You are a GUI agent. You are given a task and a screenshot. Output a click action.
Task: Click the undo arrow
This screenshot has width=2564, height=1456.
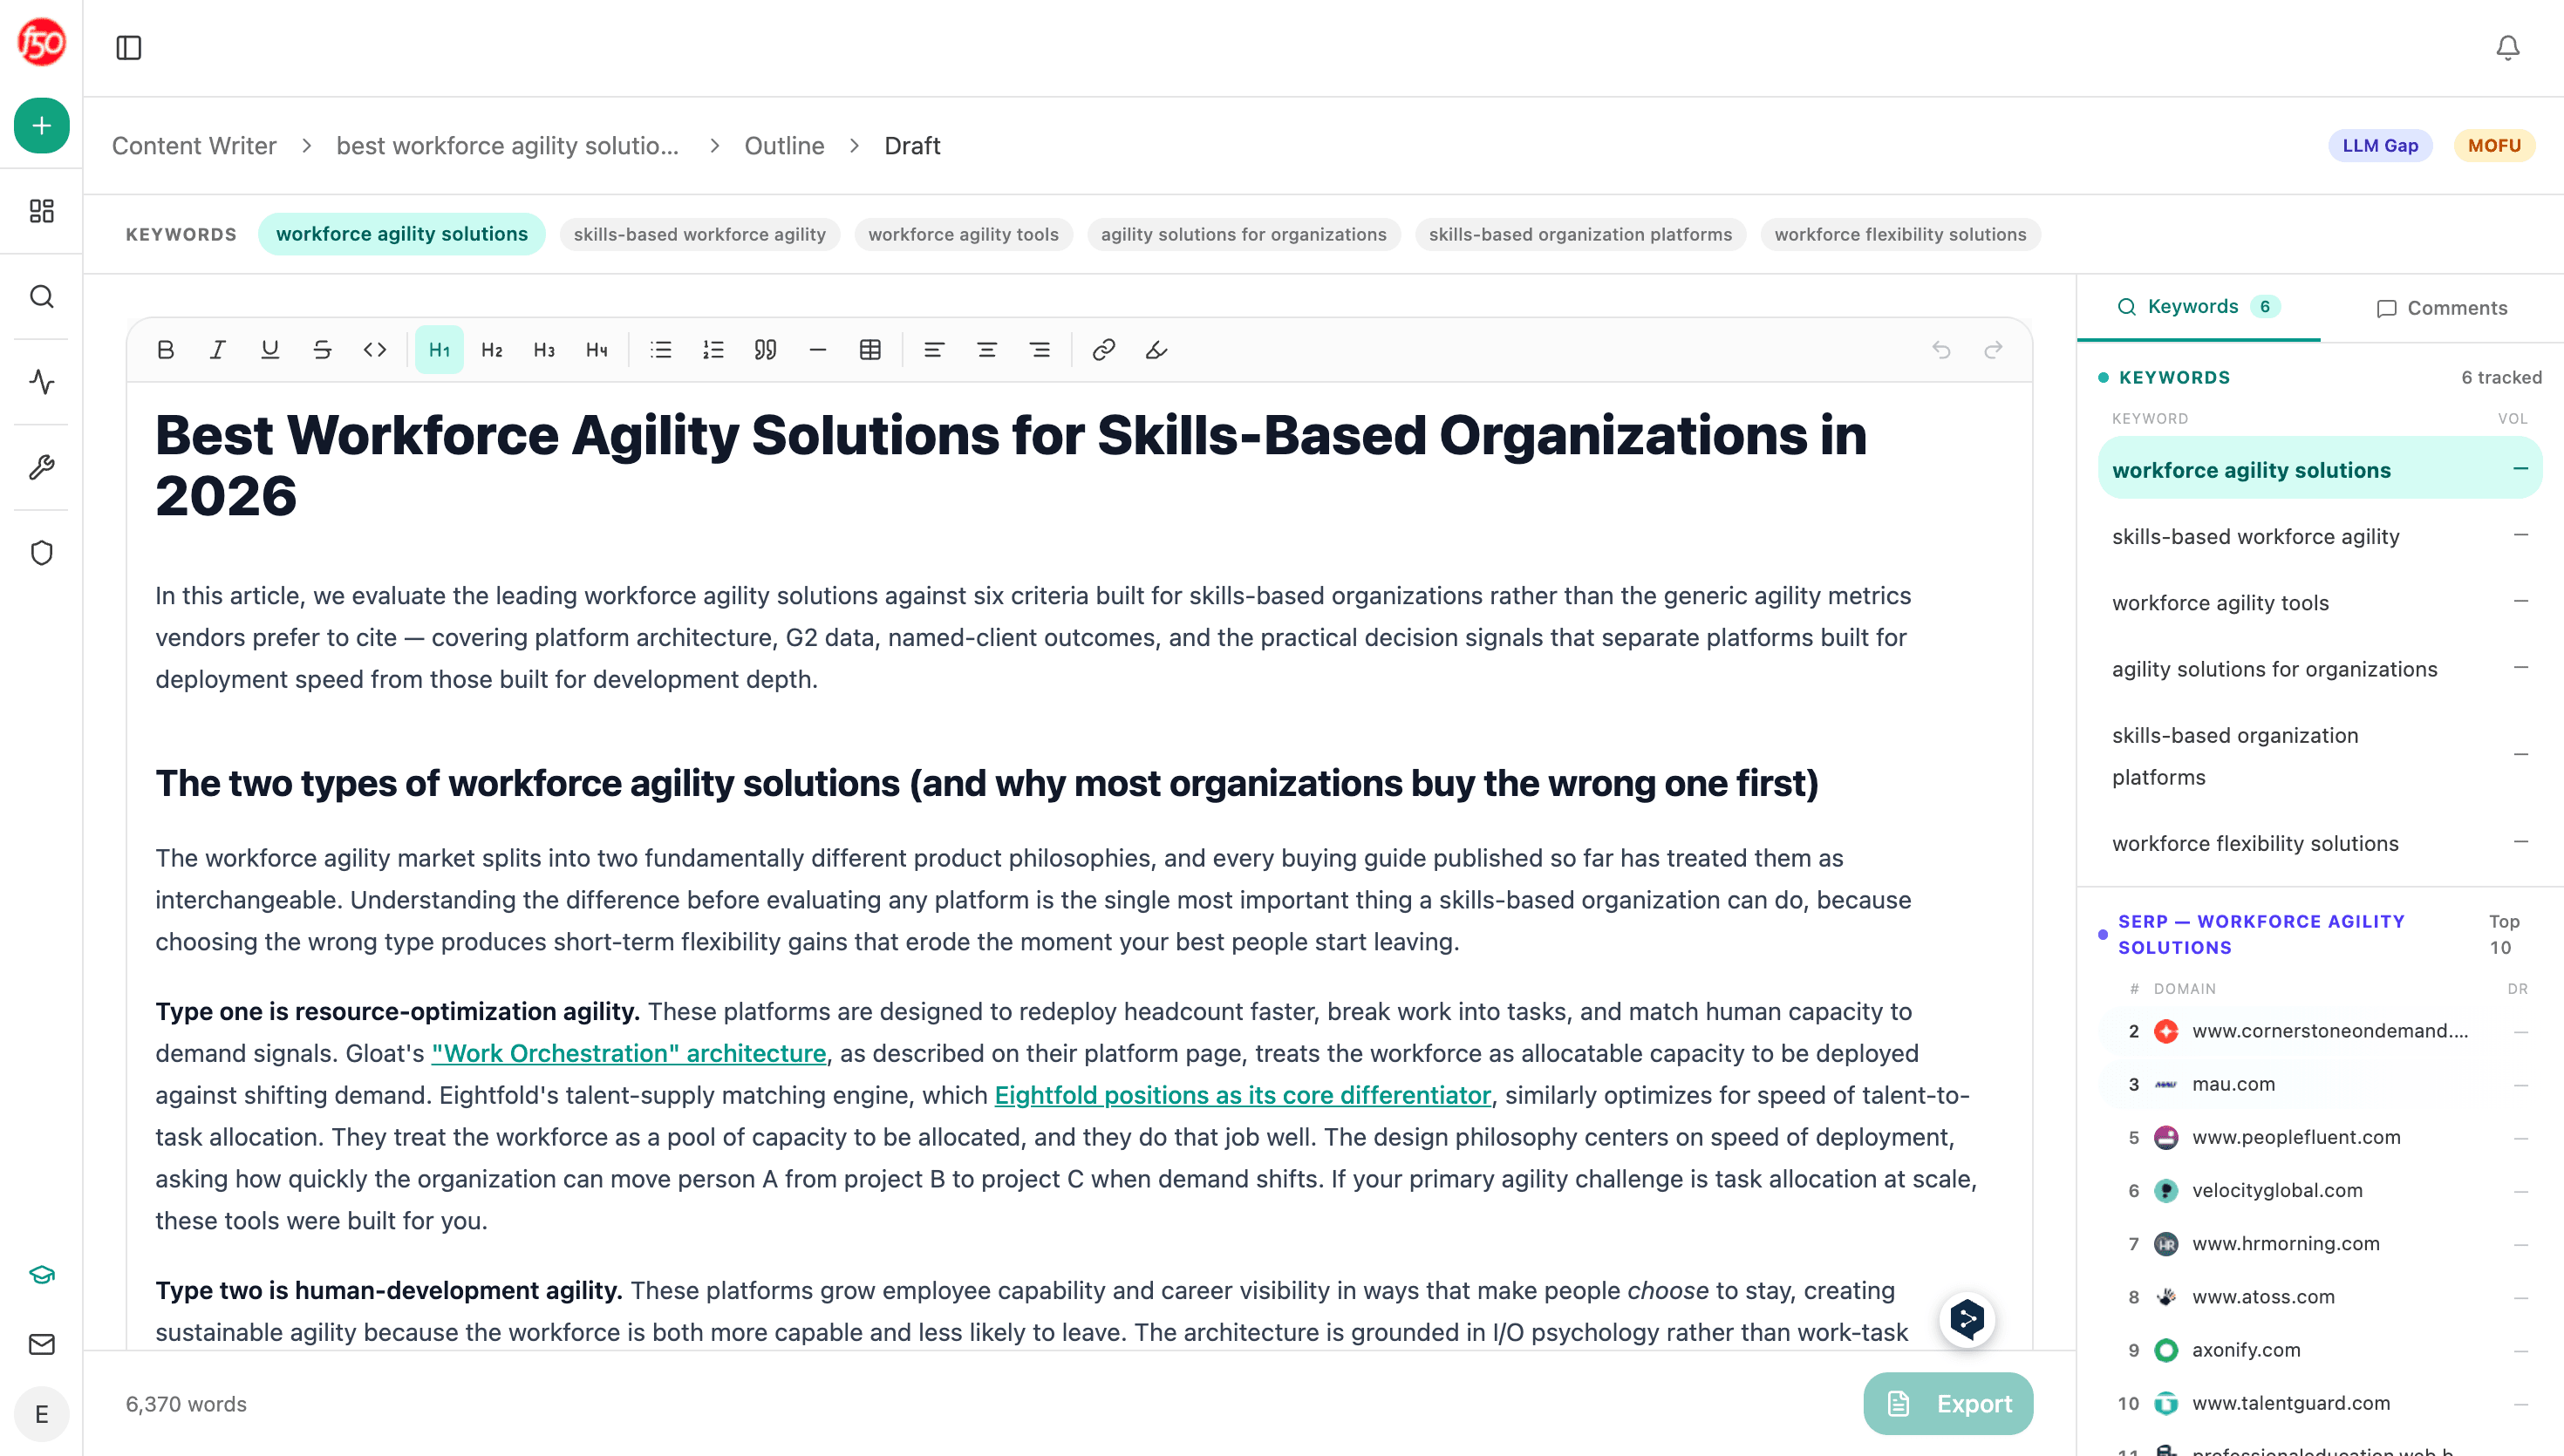click(x=1941, y=350)
